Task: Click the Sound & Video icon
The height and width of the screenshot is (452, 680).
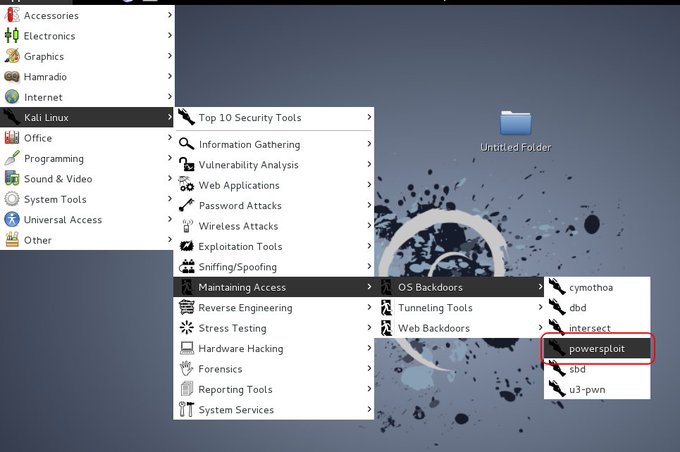Action: (x=12, y=178)
